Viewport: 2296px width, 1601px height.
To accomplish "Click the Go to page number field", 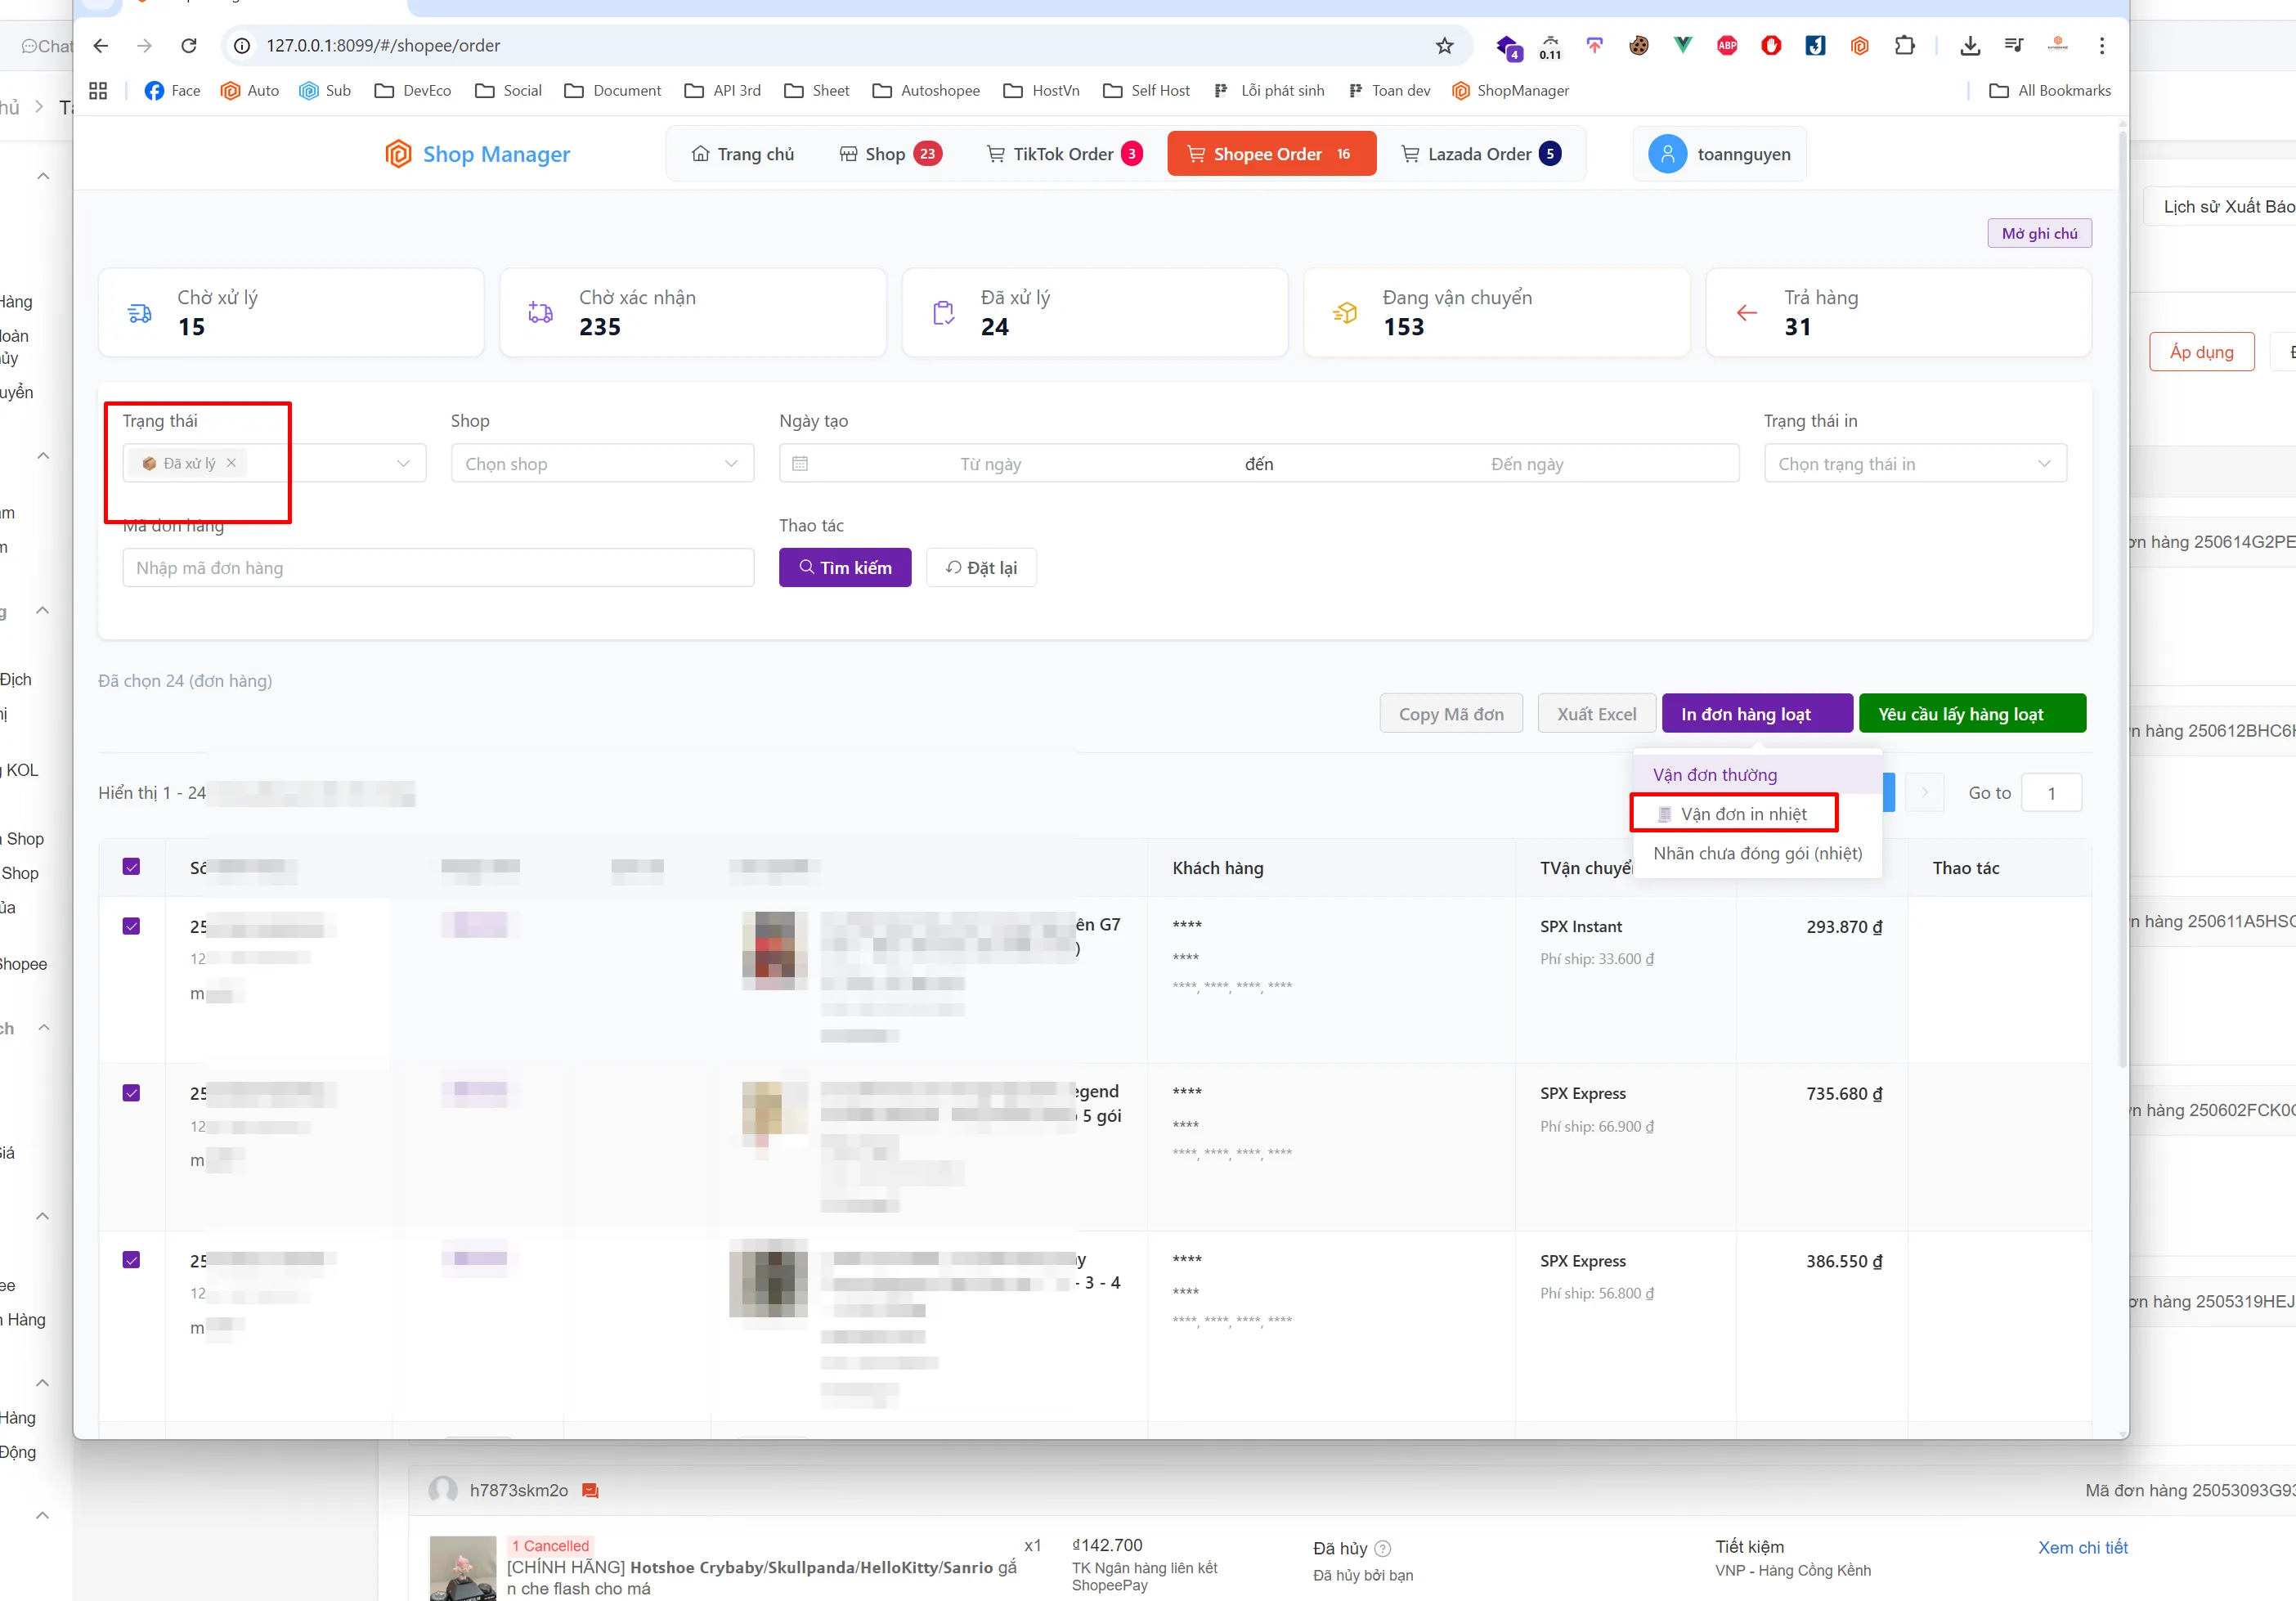I will (x=2051, y=793).
